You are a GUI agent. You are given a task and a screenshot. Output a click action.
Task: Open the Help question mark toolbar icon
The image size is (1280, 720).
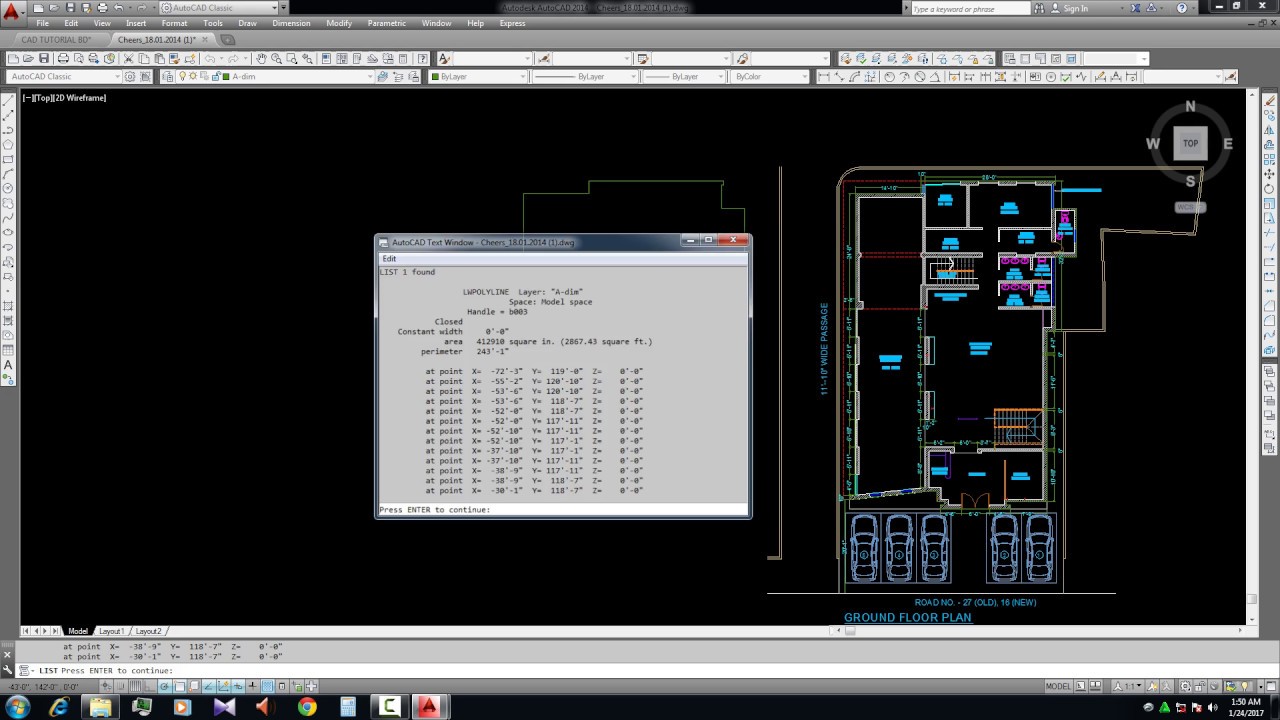[x=422, y=58]
